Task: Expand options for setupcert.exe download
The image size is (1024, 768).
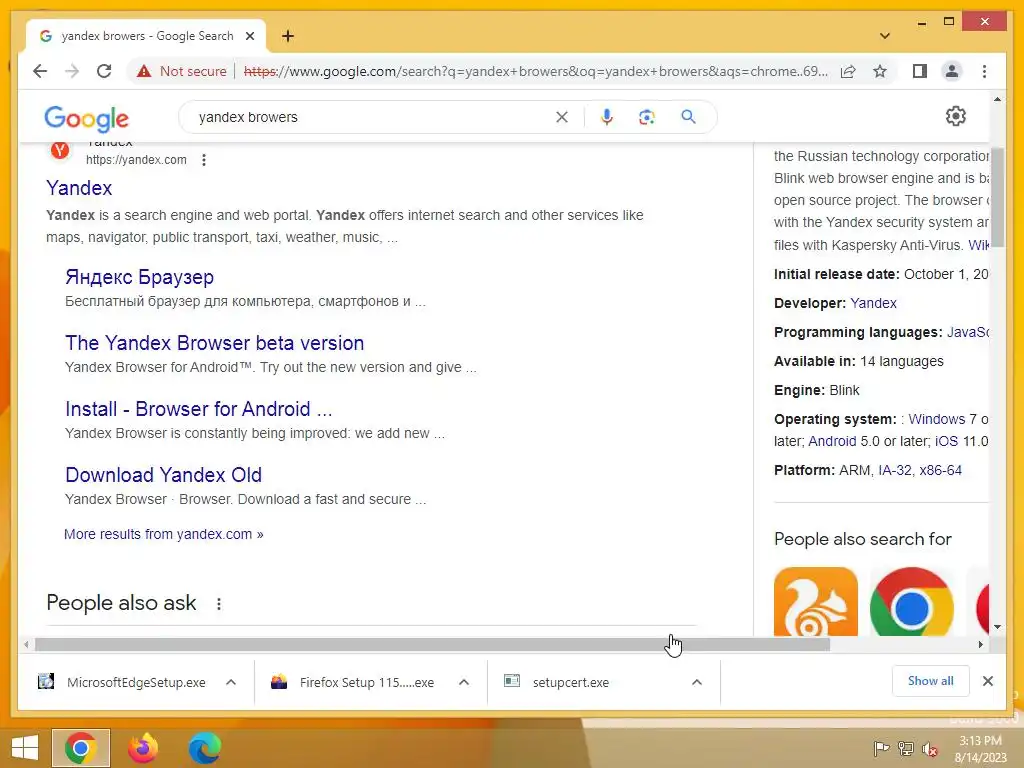Action: click(697, 682)
